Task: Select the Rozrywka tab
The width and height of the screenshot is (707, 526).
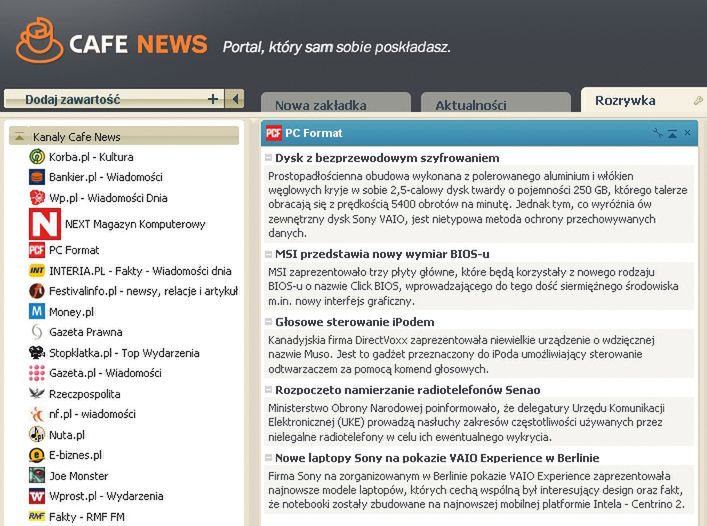Action: click(625, 100)
